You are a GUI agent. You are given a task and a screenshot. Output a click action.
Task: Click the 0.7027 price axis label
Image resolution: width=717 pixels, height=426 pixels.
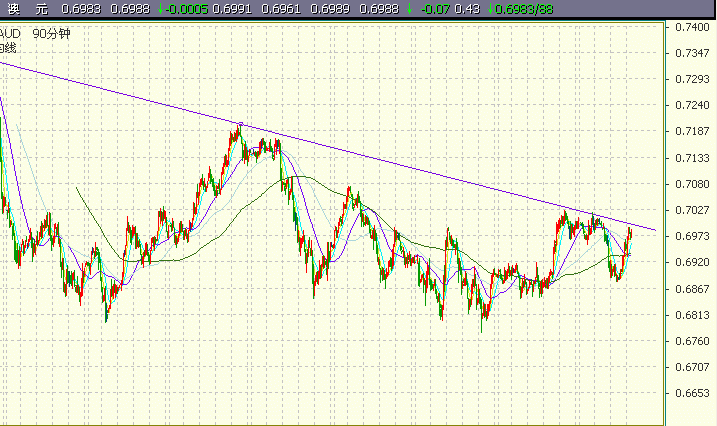pyautogui.click(x=692, y=210)
